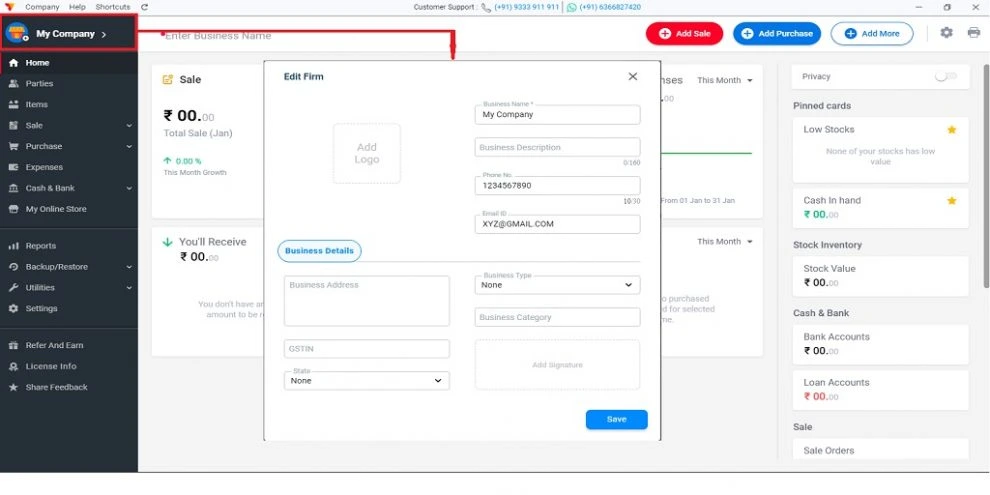The height and width of the screenshot is (495, 990).
Task: Expand the Purchase submenu chevron
Action: [129, 146]
